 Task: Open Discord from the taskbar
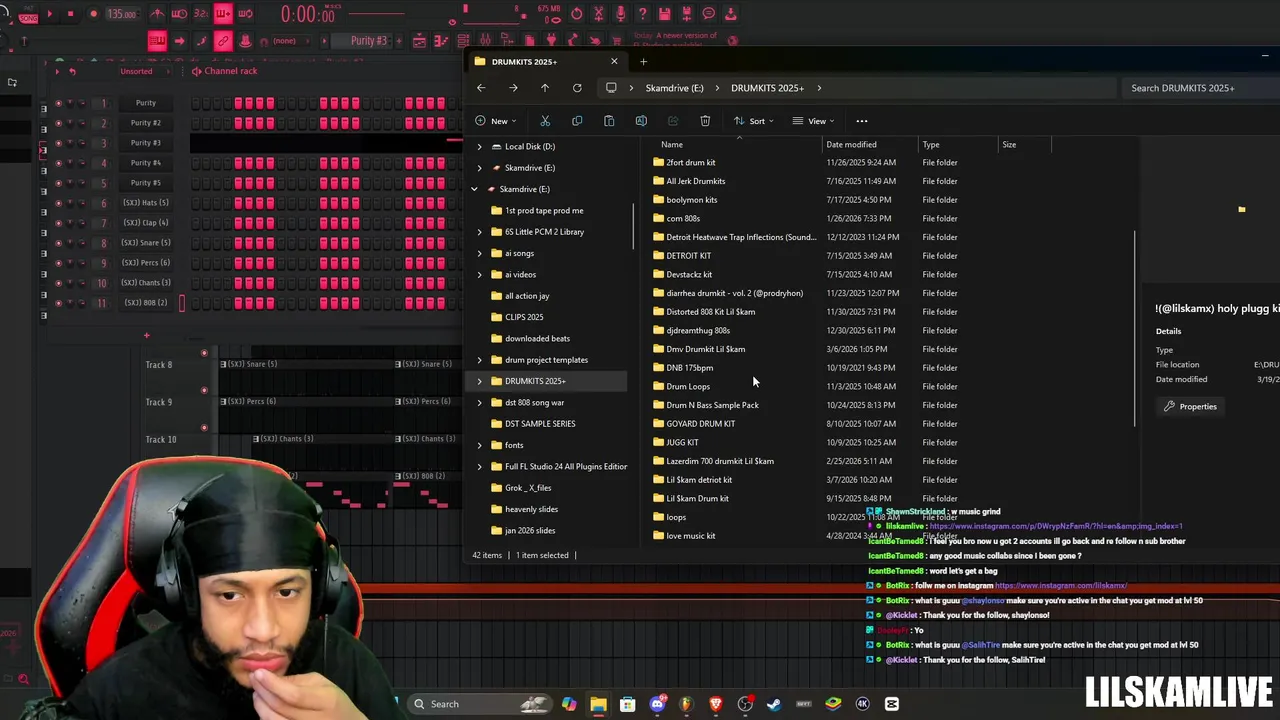pyautogui.click(x=657, y=704)
